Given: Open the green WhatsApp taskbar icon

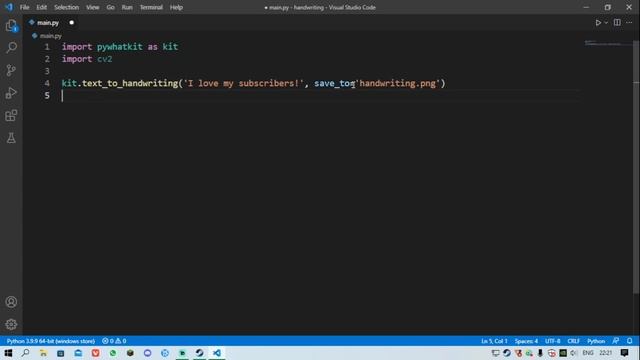Looking at the screenshot, I should coord(113,353).
